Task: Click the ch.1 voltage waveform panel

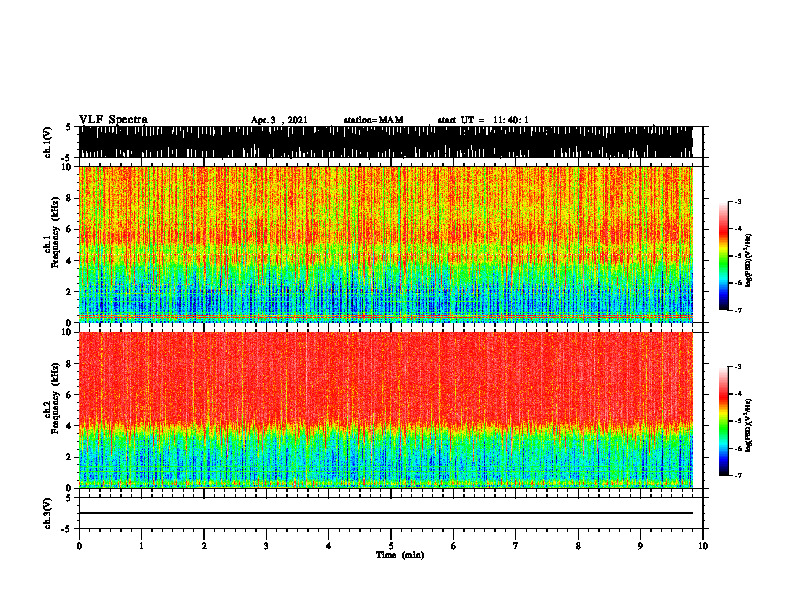Action: tap(385, 142)
